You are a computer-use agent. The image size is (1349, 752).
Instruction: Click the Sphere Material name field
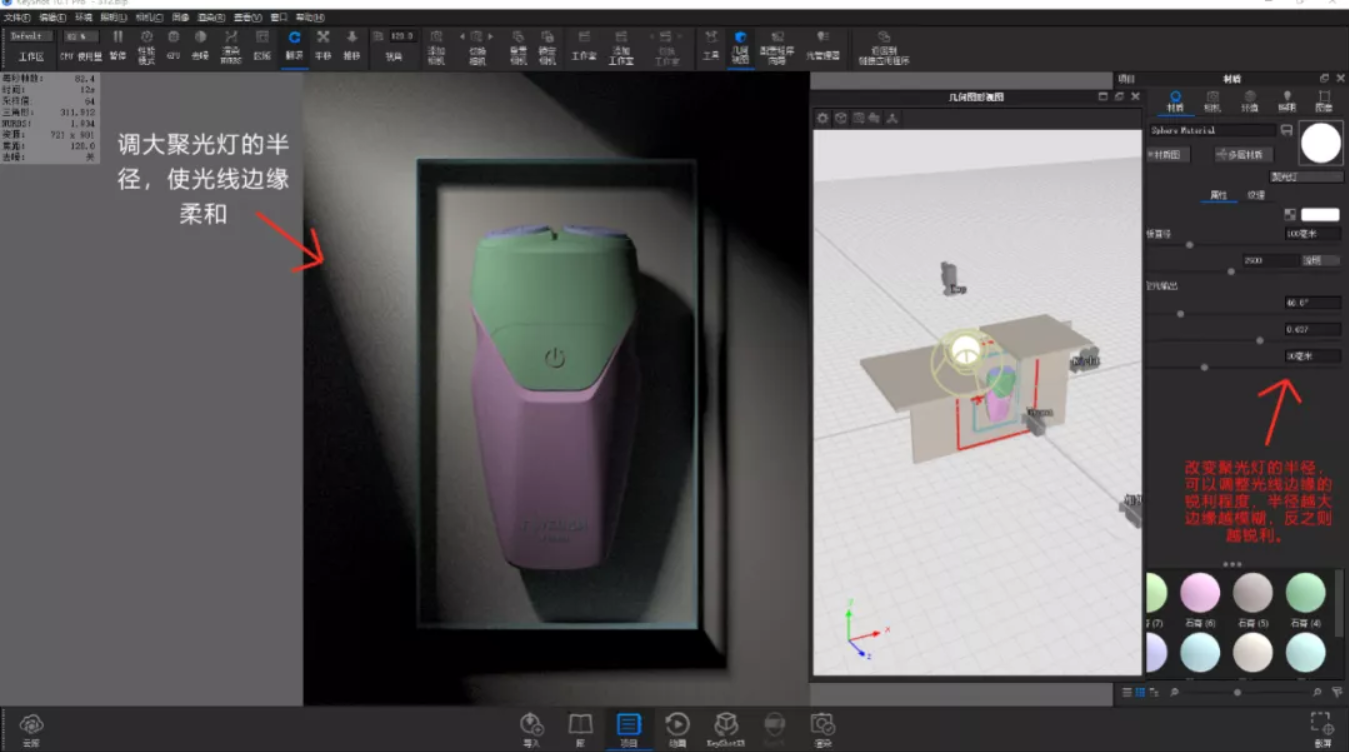1212,130
